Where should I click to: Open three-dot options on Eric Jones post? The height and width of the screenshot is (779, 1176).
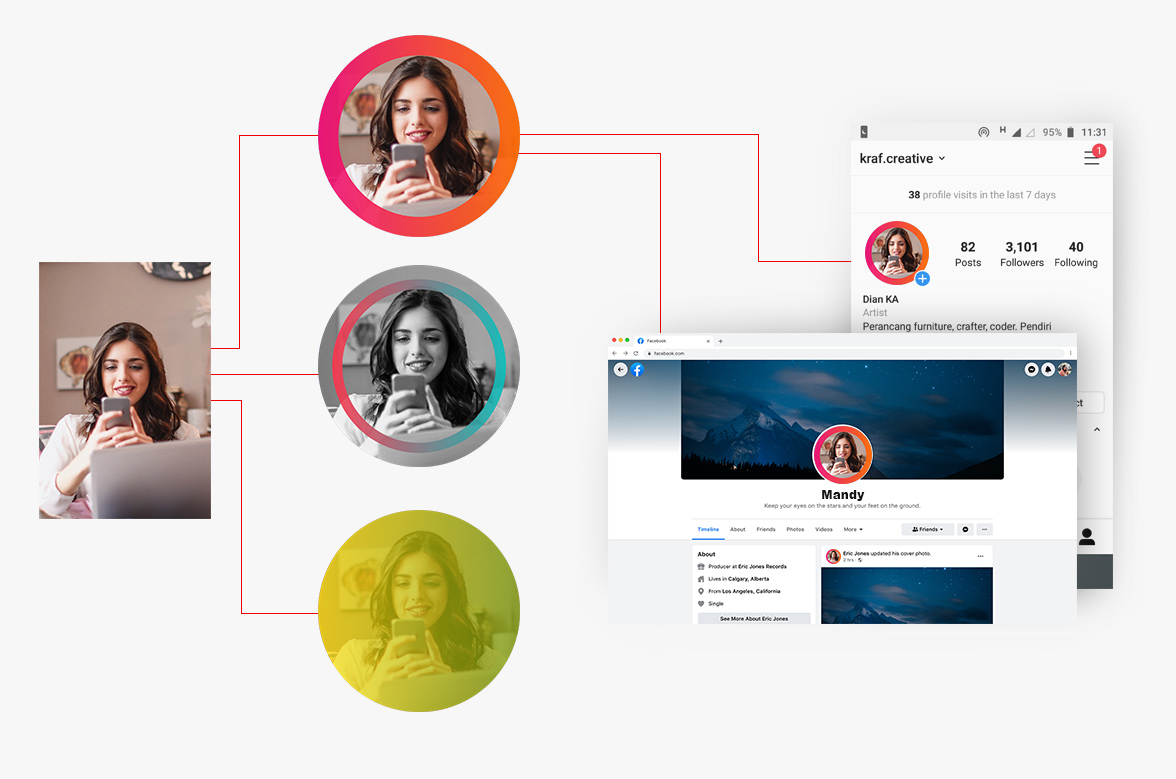980,556
